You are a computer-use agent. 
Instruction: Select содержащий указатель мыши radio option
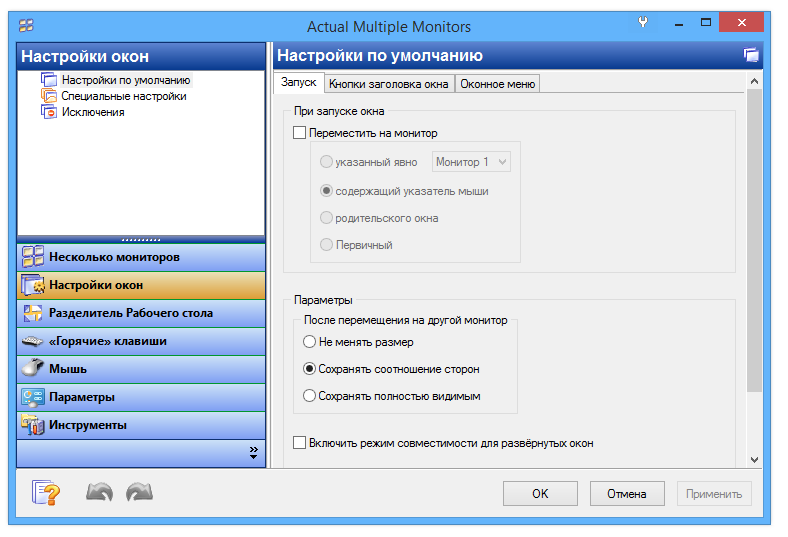click(x=327, y=191)
